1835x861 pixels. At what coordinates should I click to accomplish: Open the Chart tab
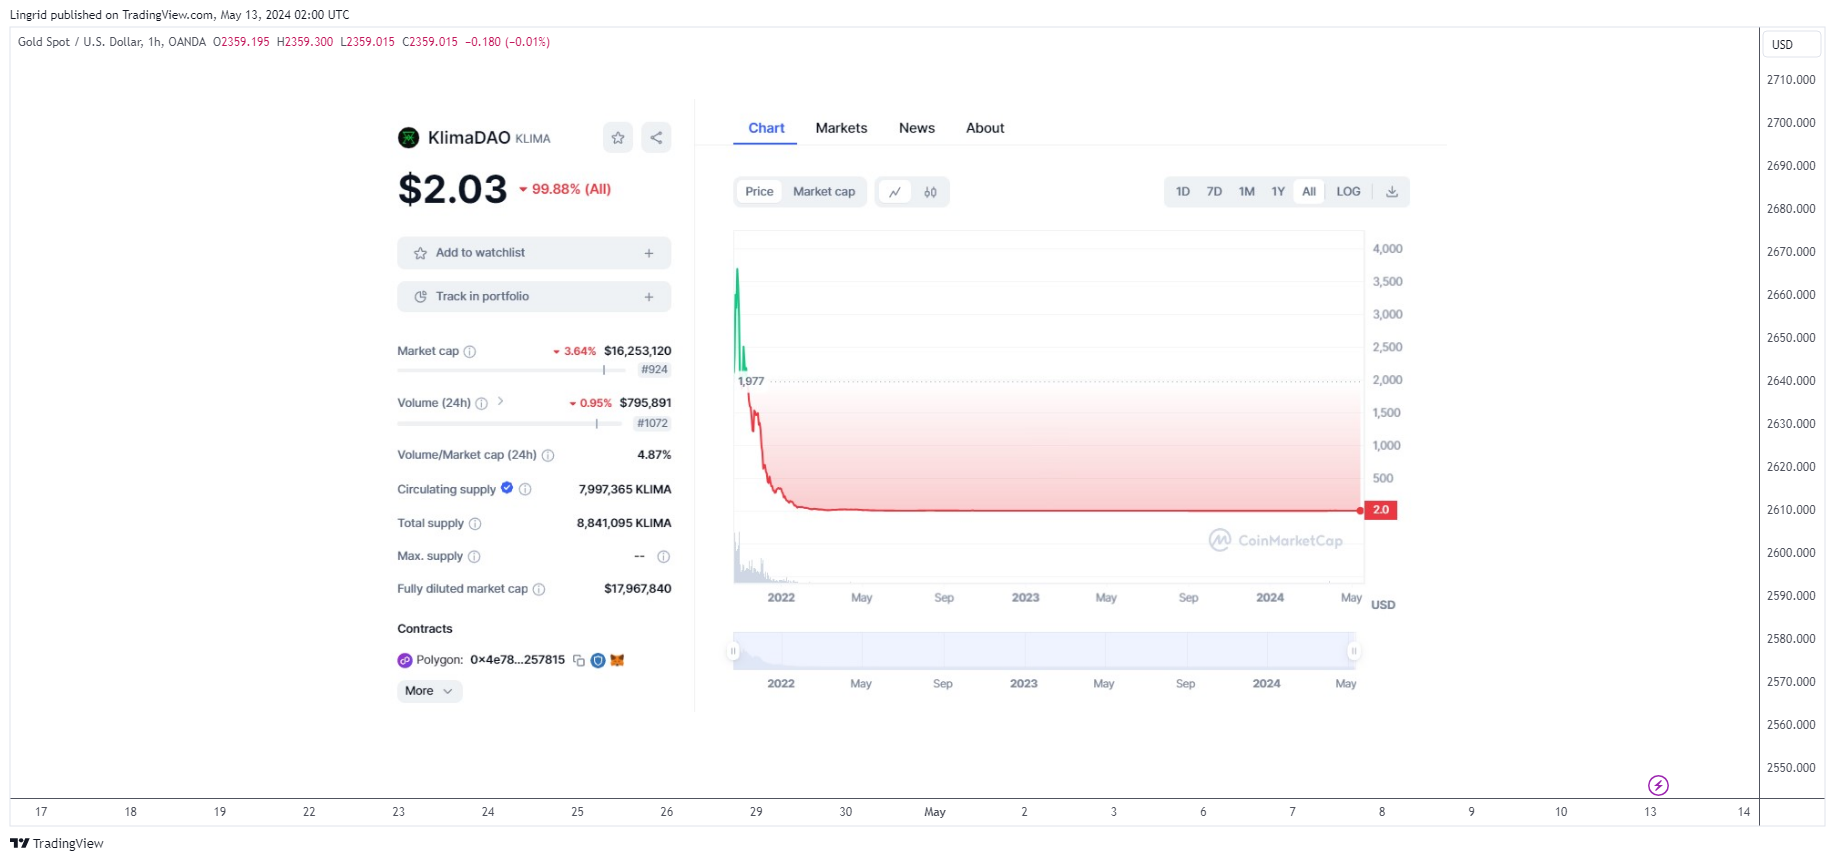(766, 129)
